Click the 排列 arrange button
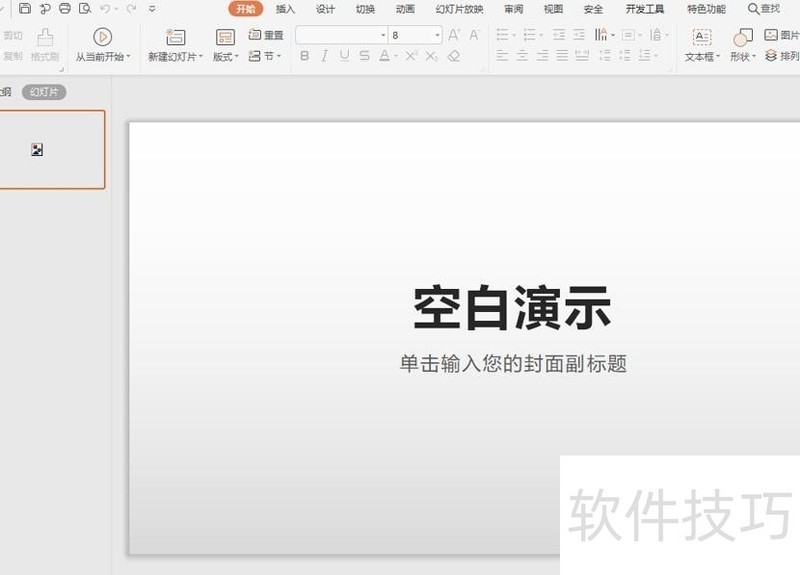The width and height of the screenshot is (800, 575). click(782, 56)
